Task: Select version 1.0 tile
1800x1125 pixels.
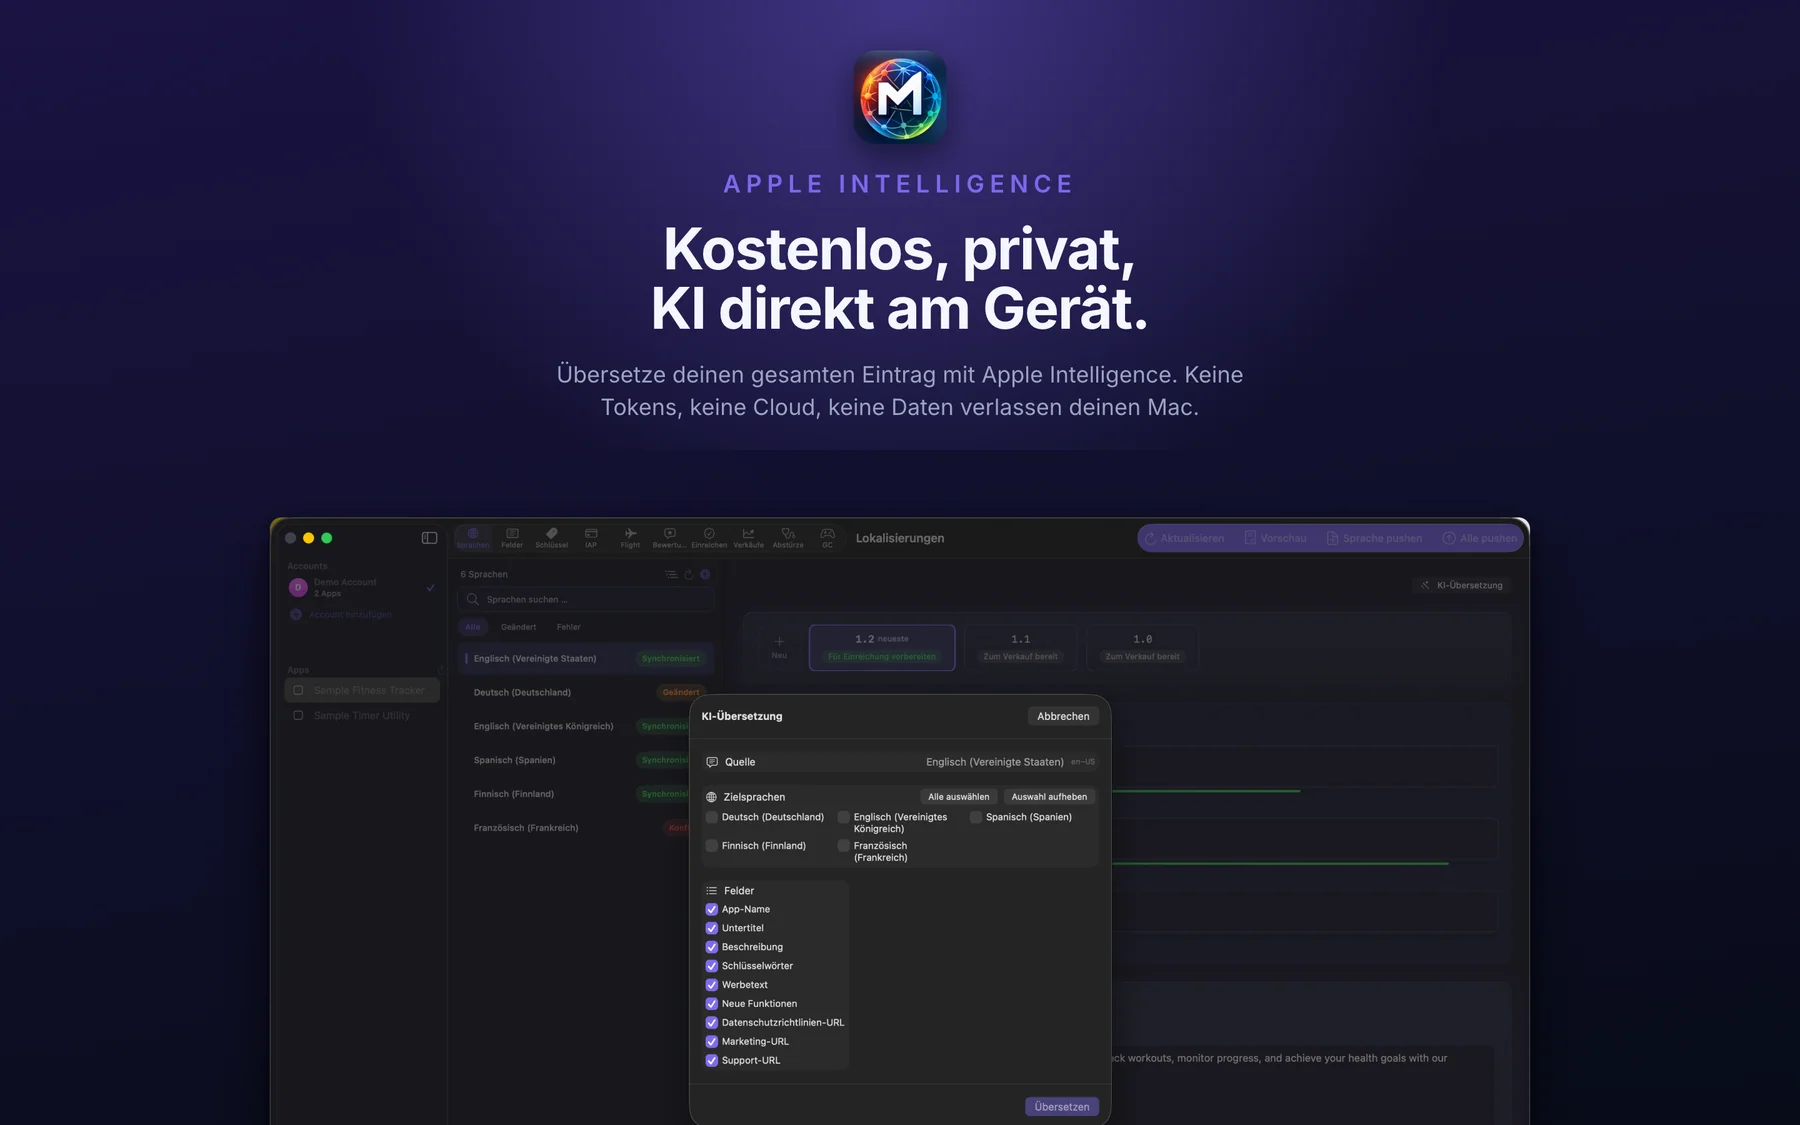Action: (1142, 647)
